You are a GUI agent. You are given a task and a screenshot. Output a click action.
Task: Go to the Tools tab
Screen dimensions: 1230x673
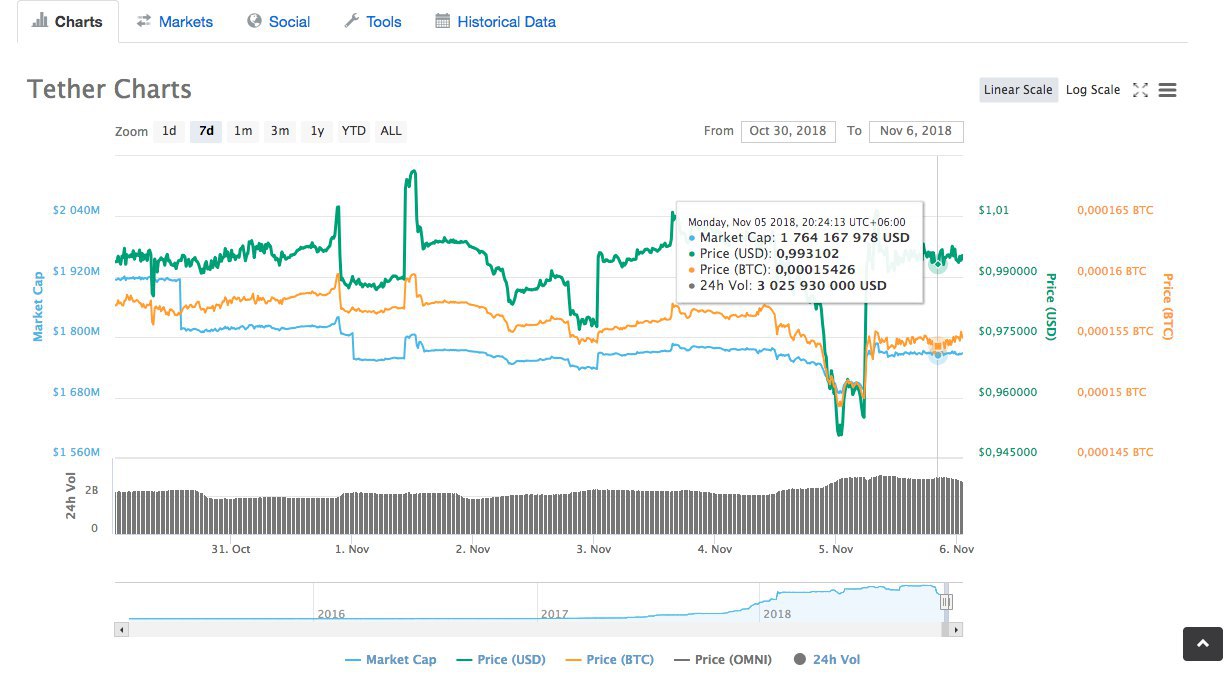click(372, 21)
